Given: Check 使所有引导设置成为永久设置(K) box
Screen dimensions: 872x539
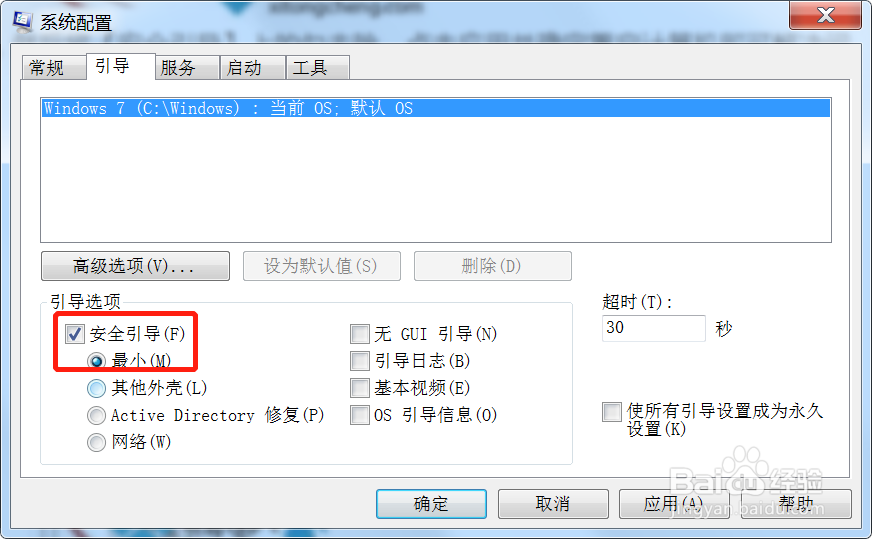Looking at the screenshot, I should click(612, 412).
